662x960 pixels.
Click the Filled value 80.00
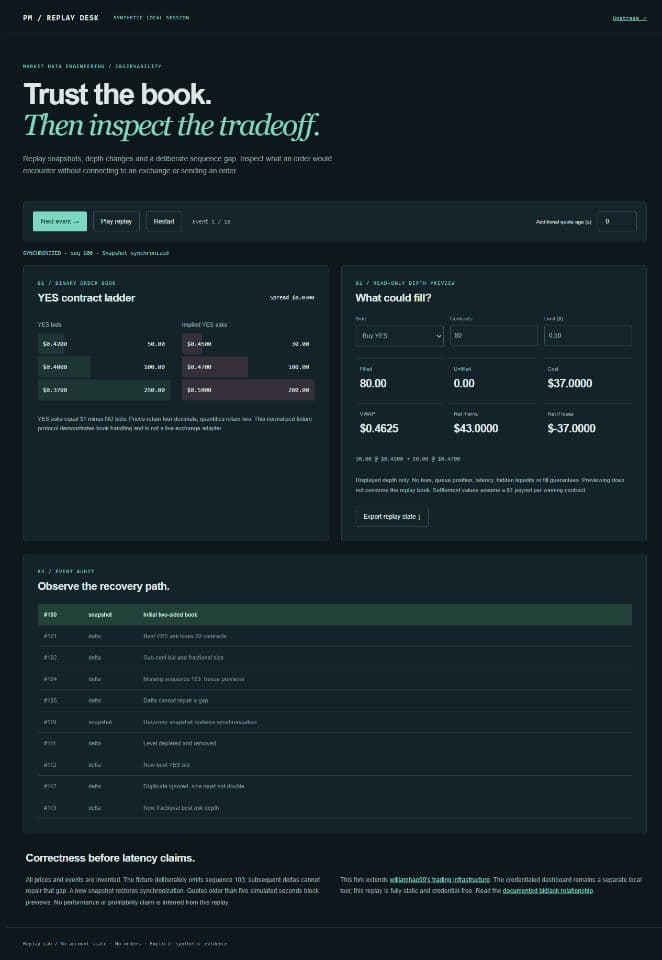coord(373,383)
